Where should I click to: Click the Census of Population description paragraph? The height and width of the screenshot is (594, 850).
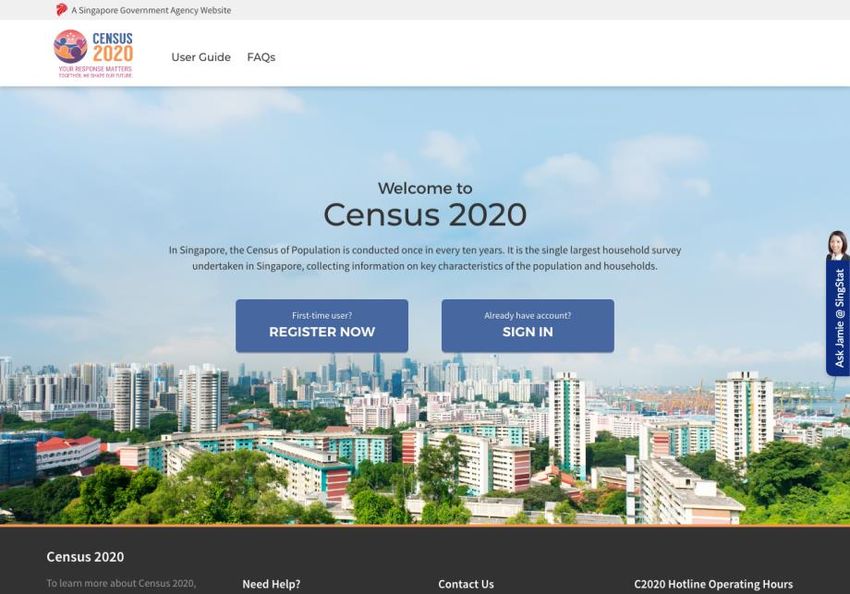pyautogui.click(x=425, y=258)
